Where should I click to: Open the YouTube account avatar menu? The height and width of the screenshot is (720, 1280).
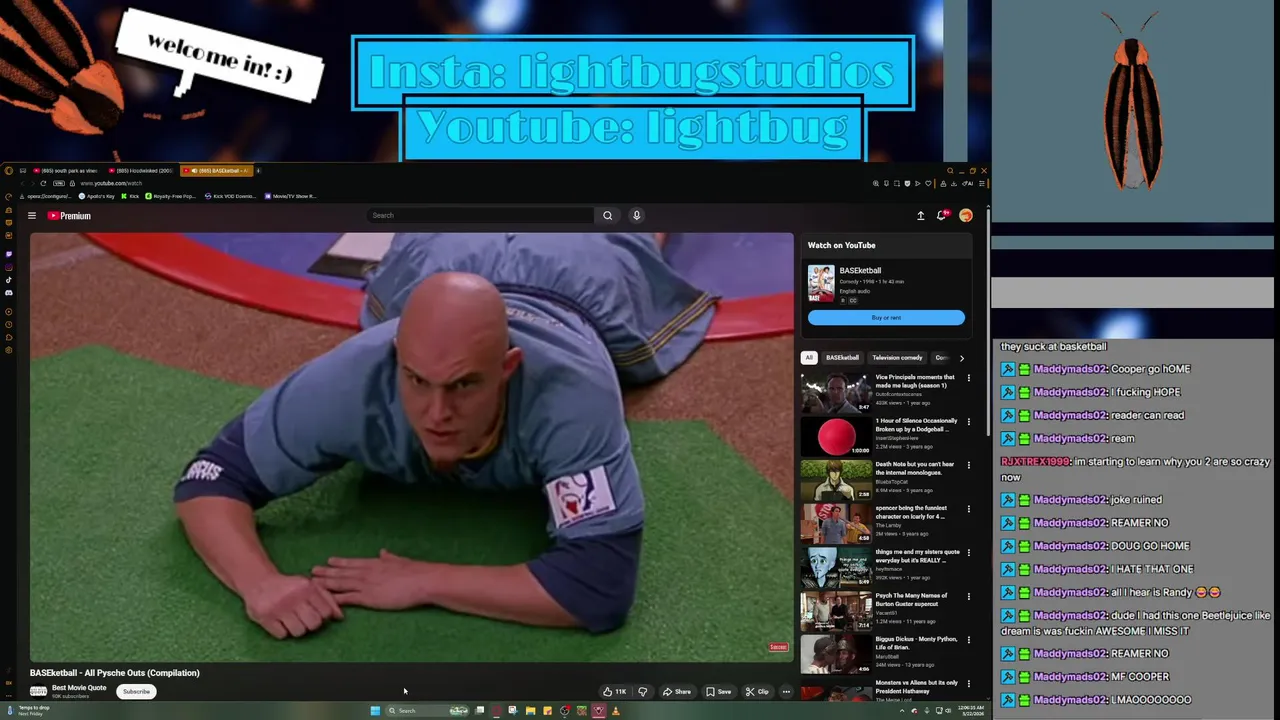click(966, 215)
